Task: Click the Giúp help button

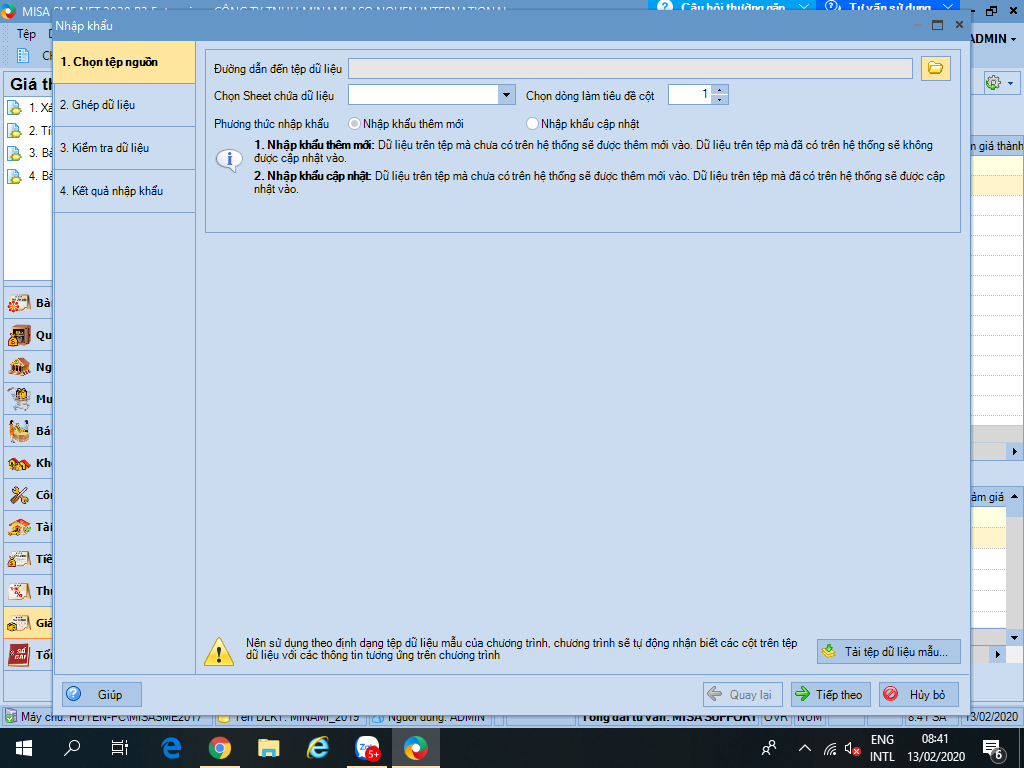Action: [x=101, y=694]
